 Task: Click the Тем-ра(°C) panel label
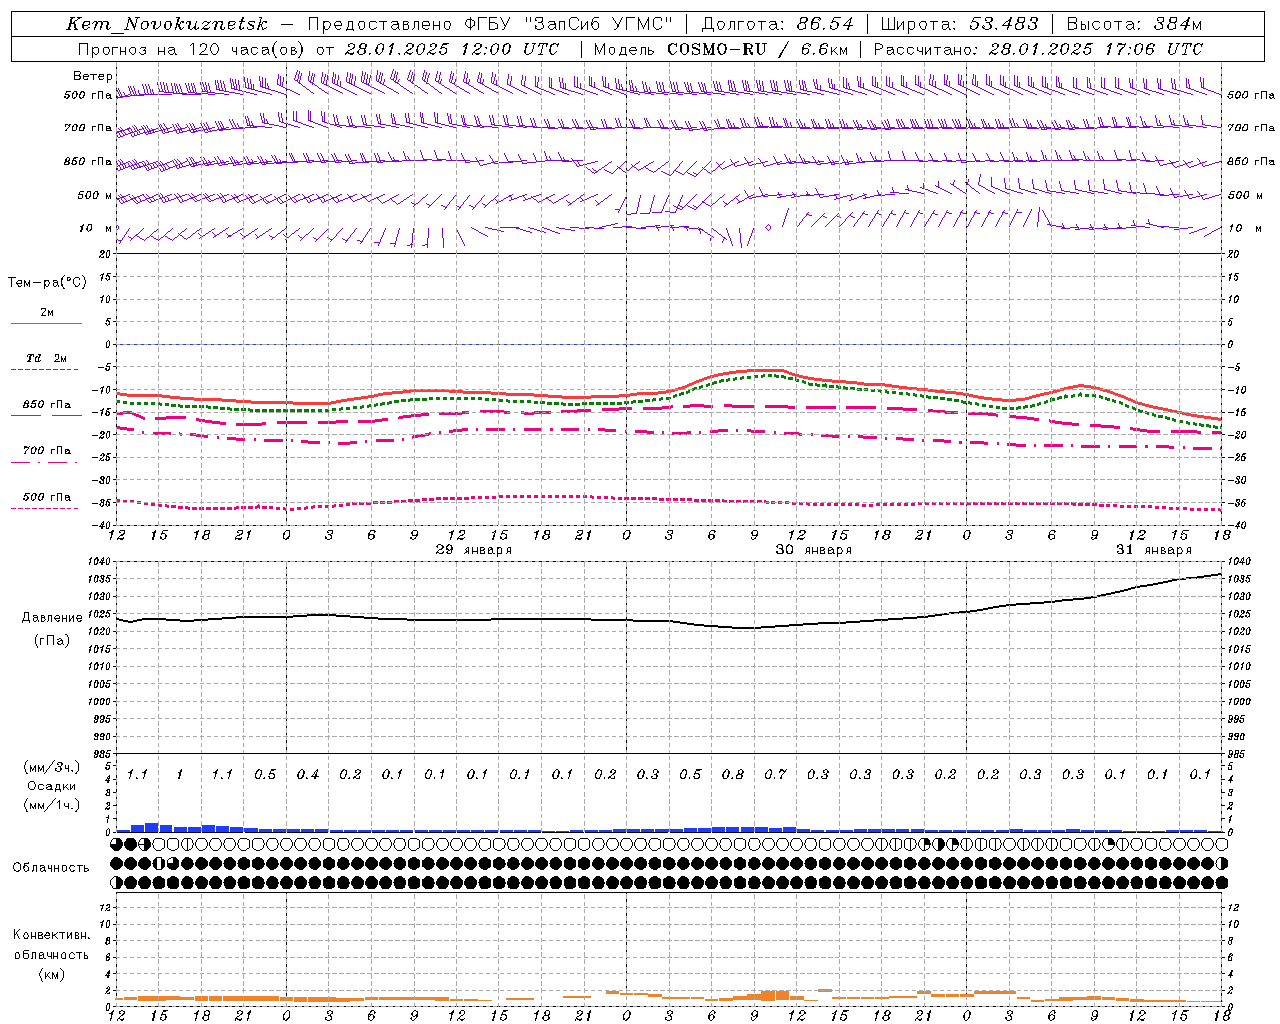pos(47,283)
